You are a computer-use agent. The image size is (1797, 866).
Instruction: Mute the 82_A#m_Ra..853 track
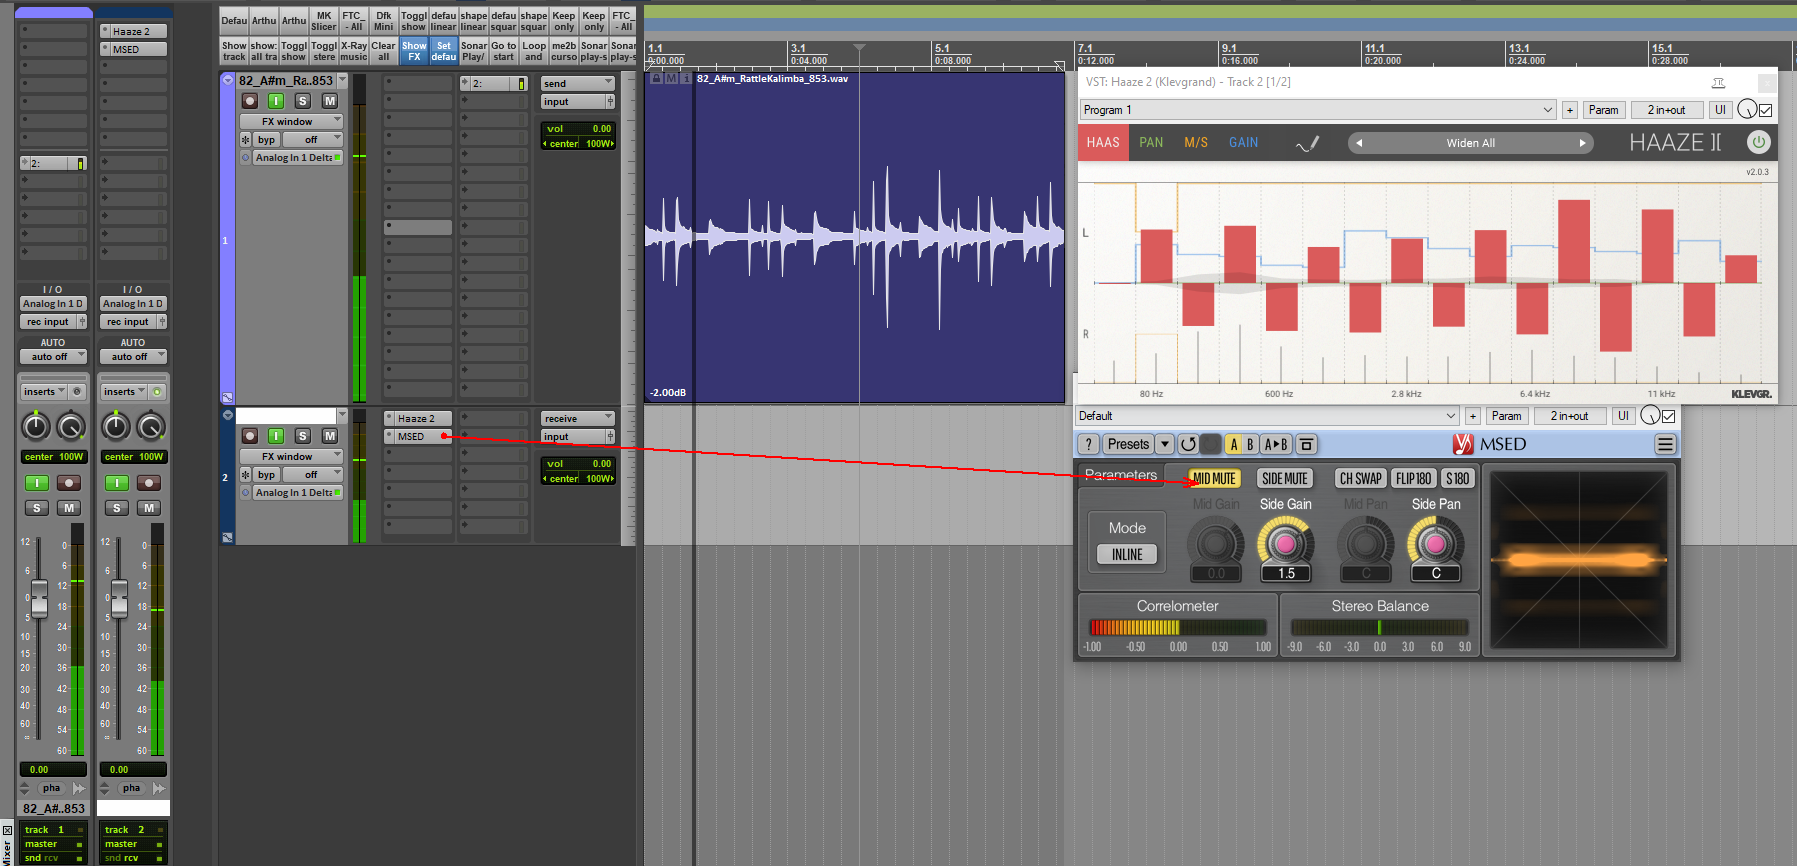330,101
